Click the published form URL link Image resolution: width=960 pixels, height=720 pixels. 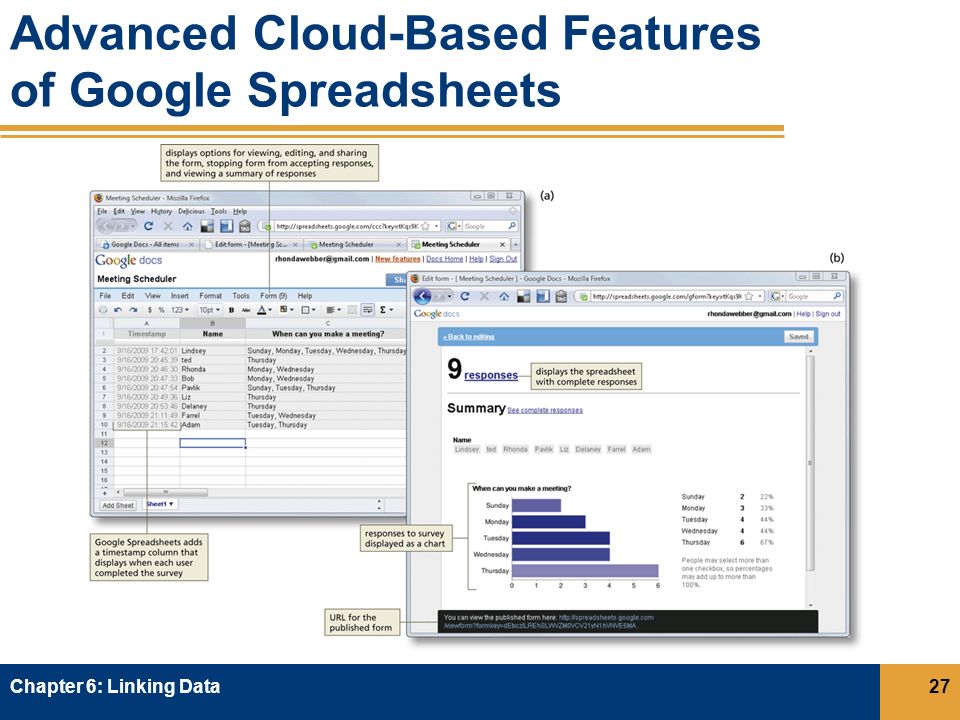[548, 622]
